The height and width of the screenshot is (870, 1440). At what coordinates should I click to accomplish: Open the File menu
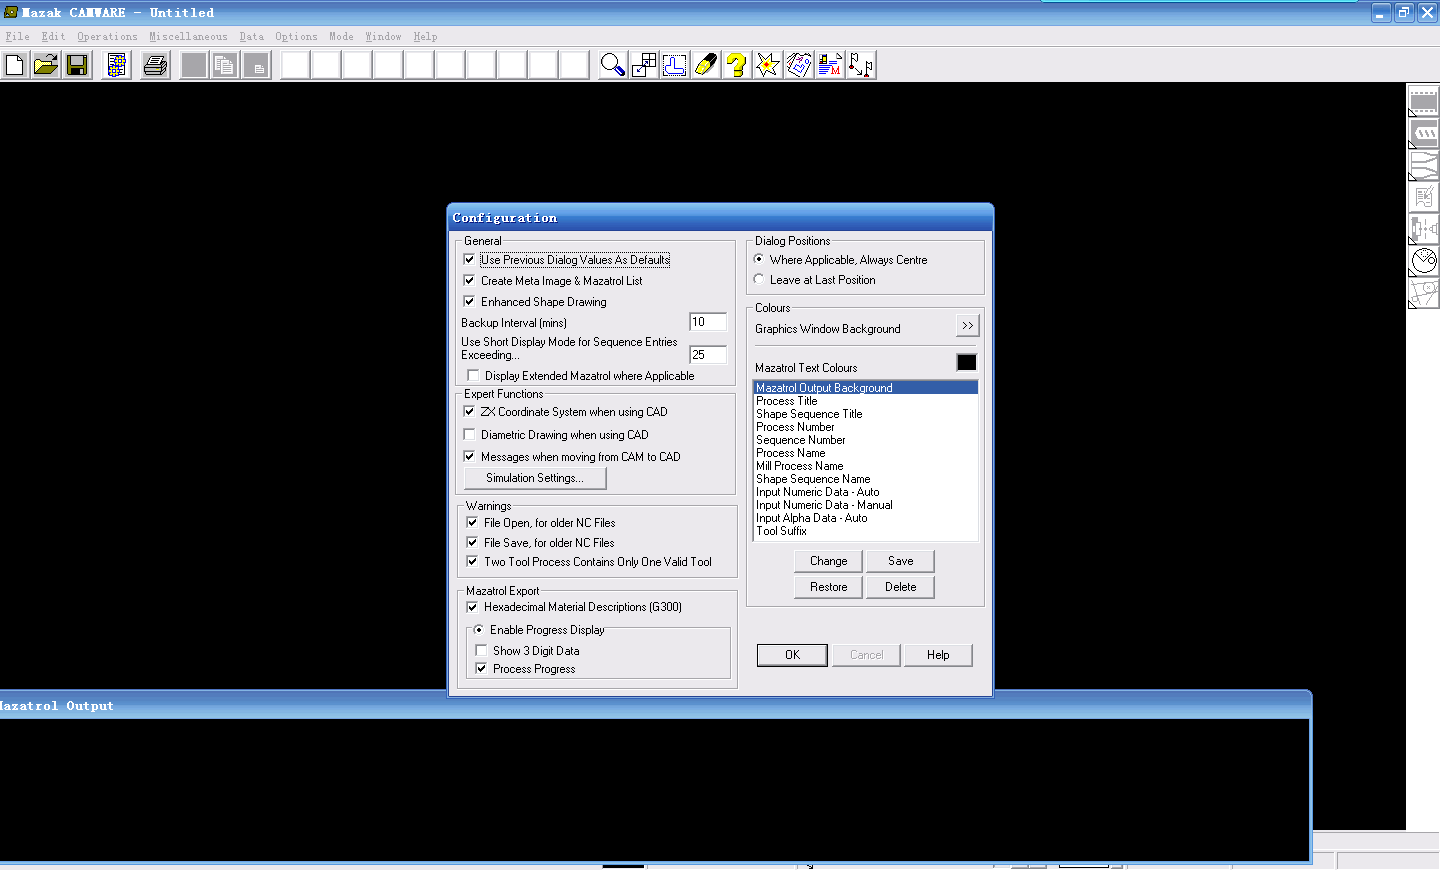(18, 36)
